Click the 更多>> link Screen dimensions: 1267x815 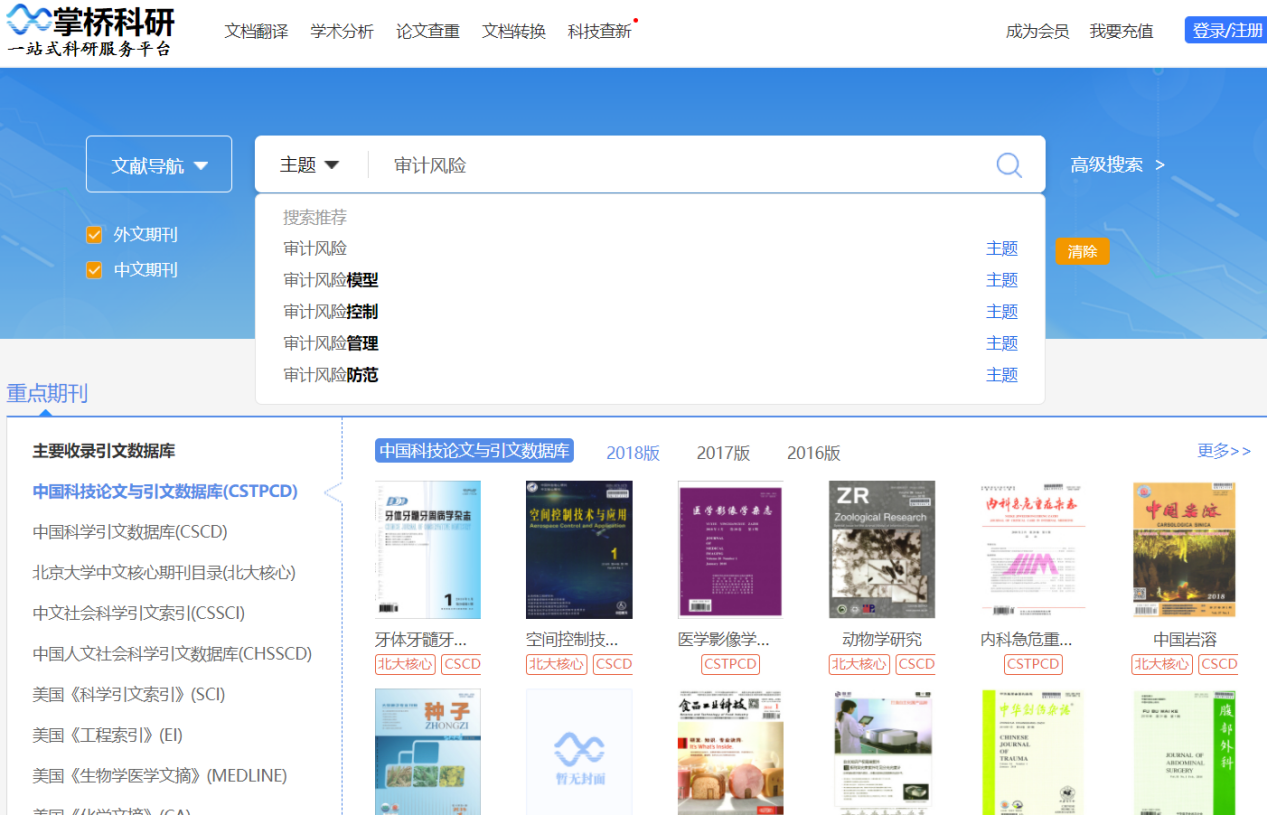[x=1224, y=451]
